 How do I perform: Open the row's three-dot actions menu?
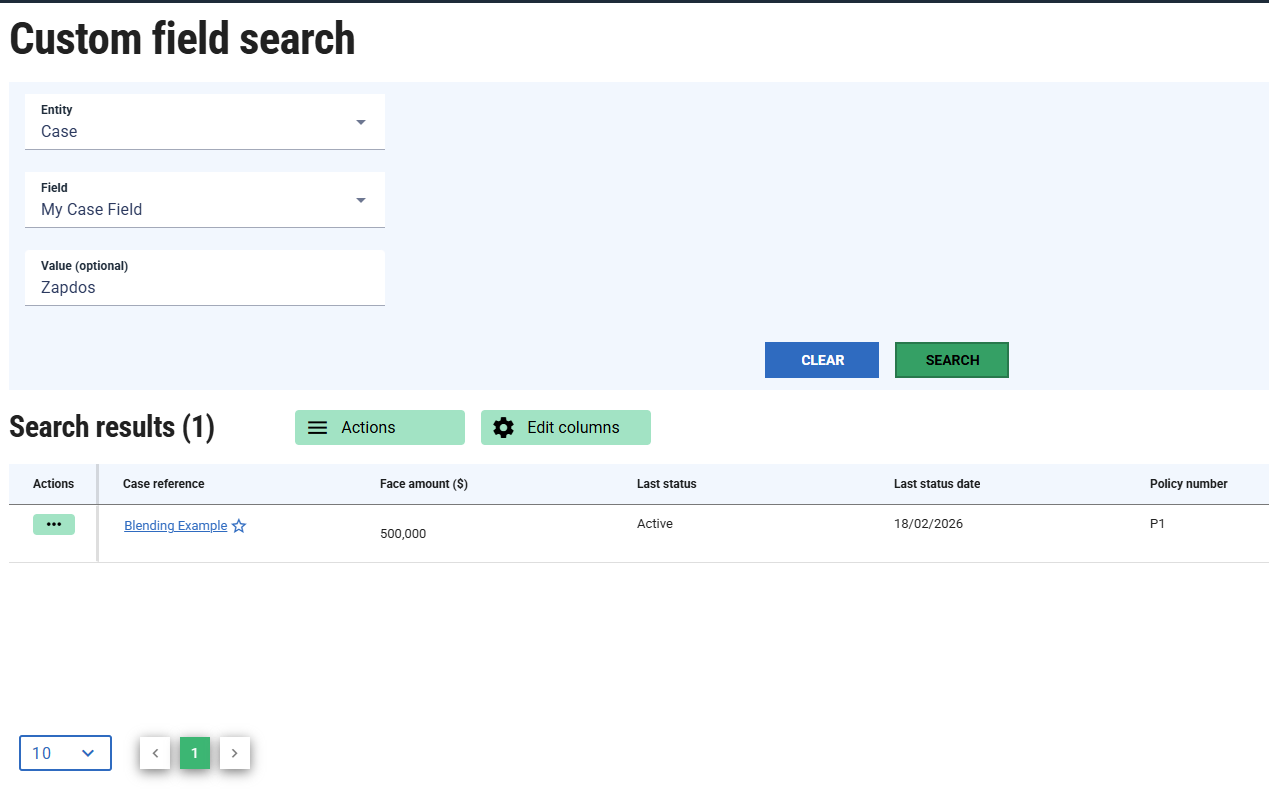click(x=54, y=525)
